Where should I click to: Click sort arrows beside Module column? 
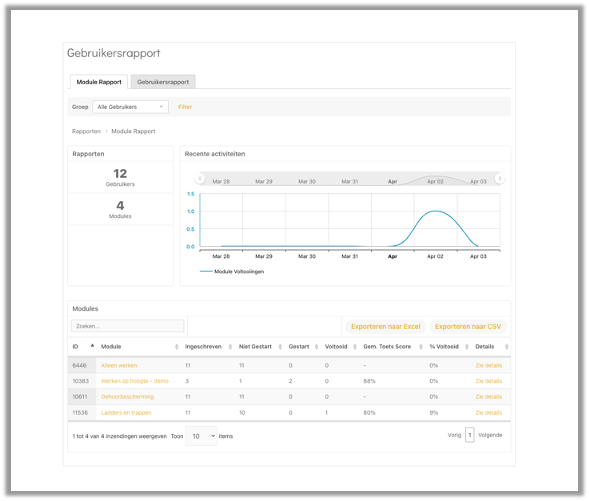(x=177, y=347)
